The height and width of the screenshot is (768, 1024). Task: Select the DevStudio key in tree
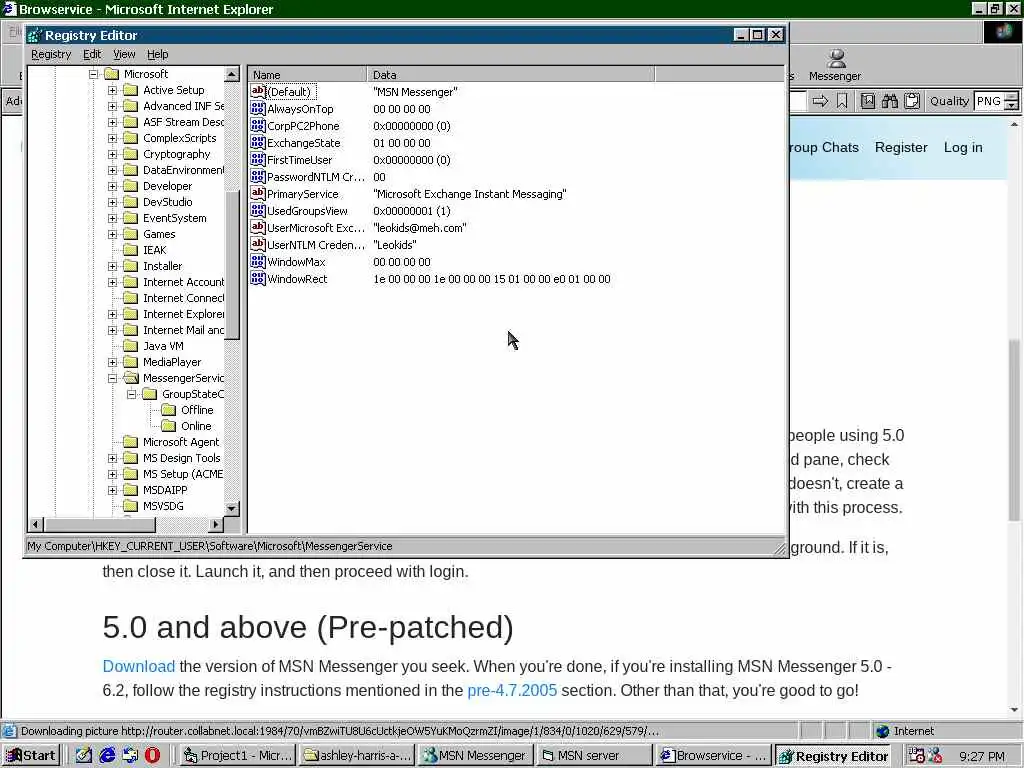pyautogui.click(x=168, y=202)
